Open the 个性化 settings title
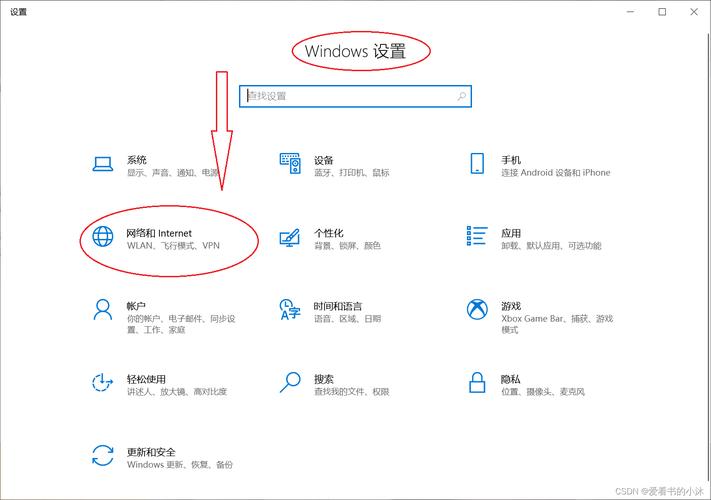The height and width of the screenshot is (500, 711). click(329, 233)
